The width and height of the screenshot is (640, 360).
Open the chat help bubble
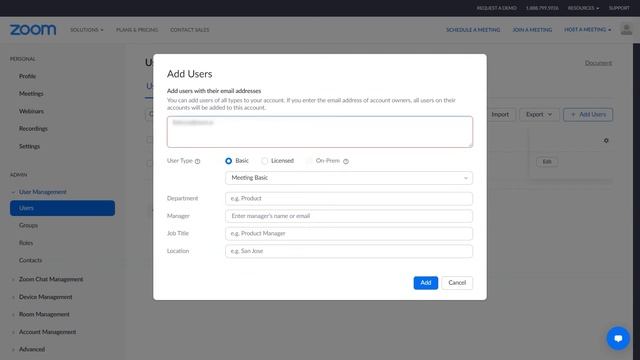coord(618,338)
